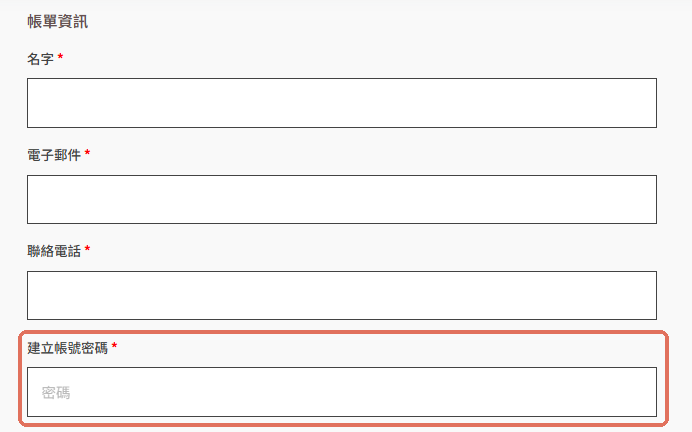Click the 名字 text input box
Image resolution: width=692 pixels, height=432 pixels.
[x=342, y=103]
